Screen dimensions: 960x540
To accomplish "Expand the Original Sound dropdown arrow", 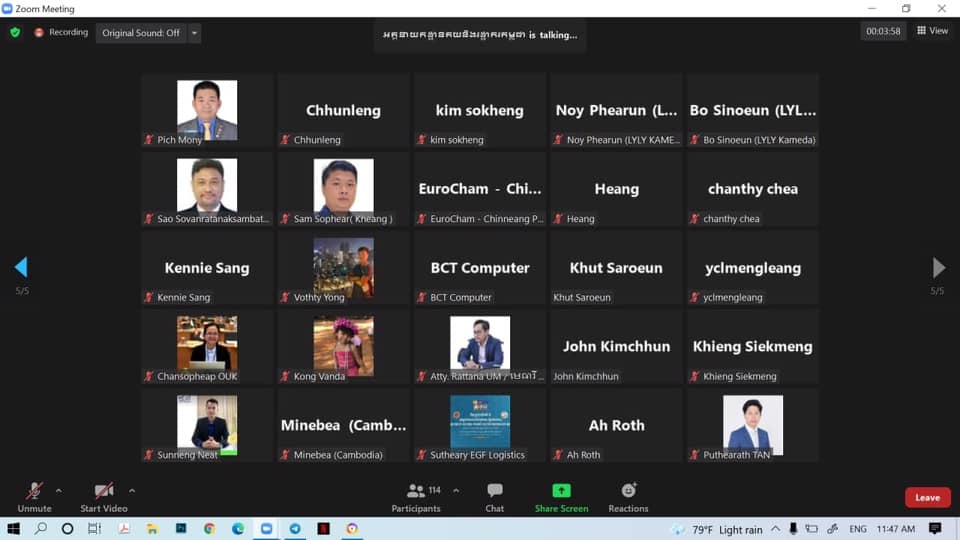I will coord(194,33).
